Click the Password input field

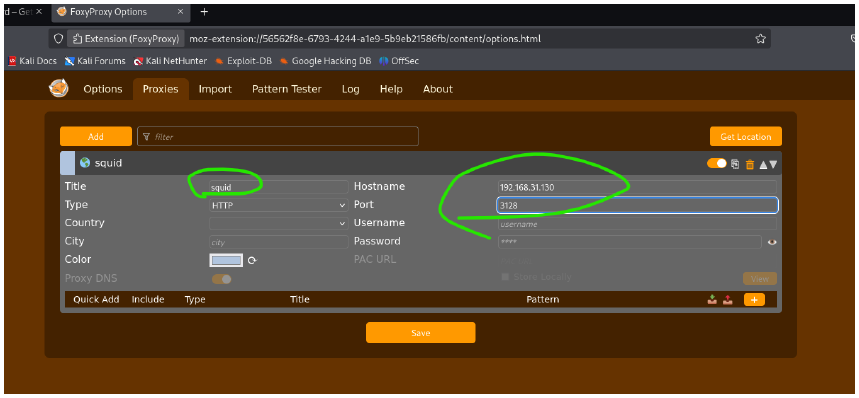tap(629, 242)
